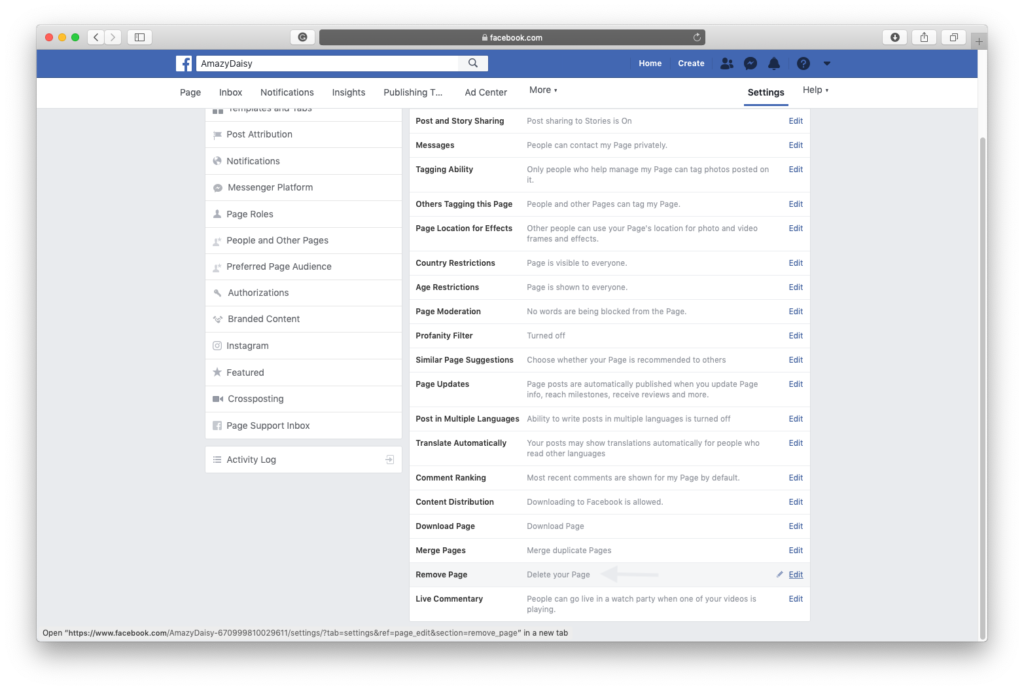Open Activity Log in sidebar
1024x690 pixels.
pos(251,460)
